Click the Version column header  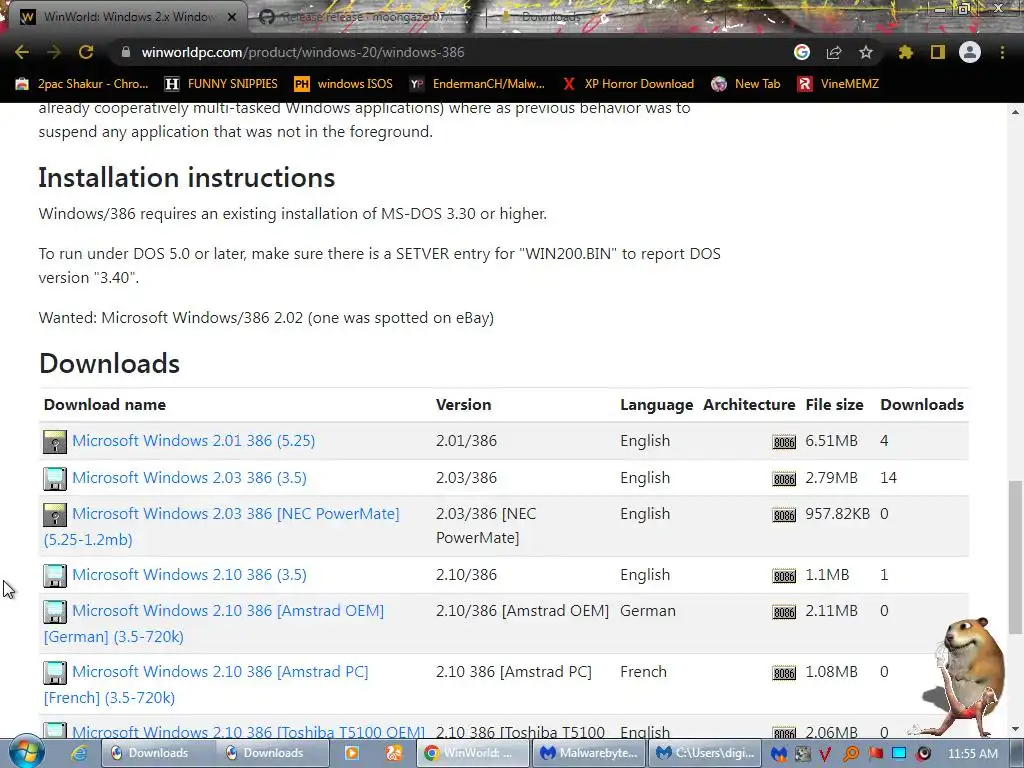464,405
